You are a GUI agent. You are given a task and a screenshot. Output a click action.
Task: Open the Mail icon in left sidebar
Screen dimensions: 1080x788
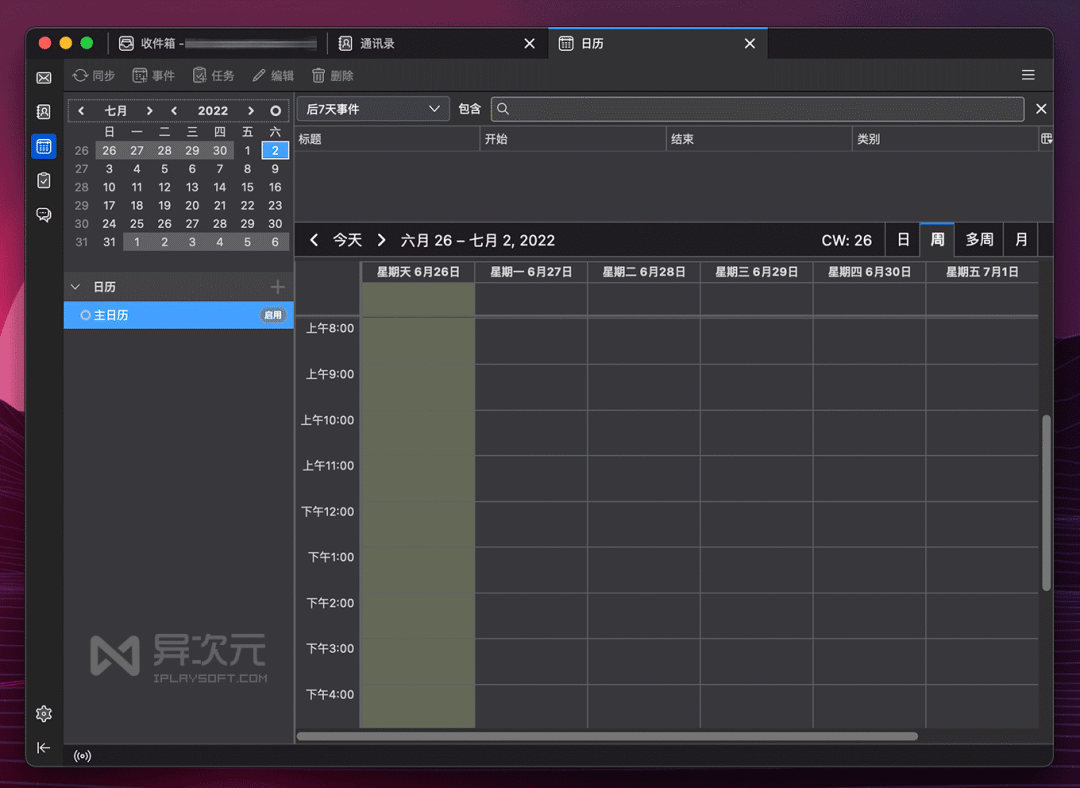pos(44,78)
